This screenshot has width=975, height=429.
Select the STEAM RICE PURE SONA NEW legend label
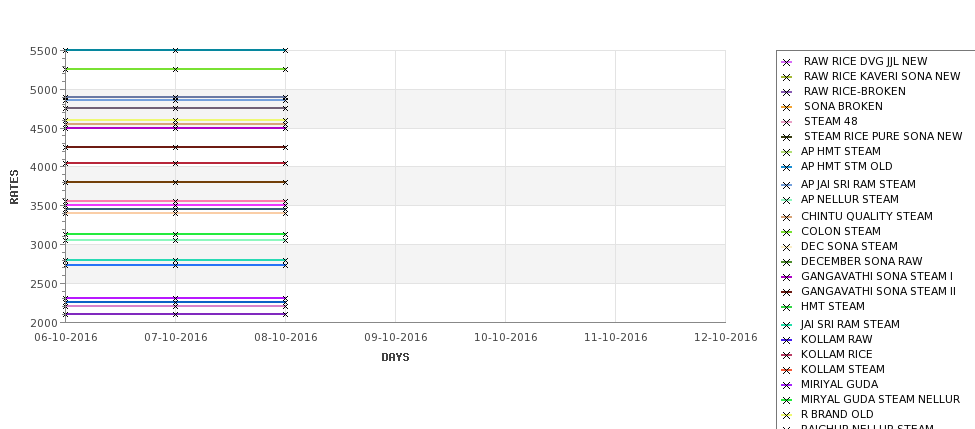[883, 136]
